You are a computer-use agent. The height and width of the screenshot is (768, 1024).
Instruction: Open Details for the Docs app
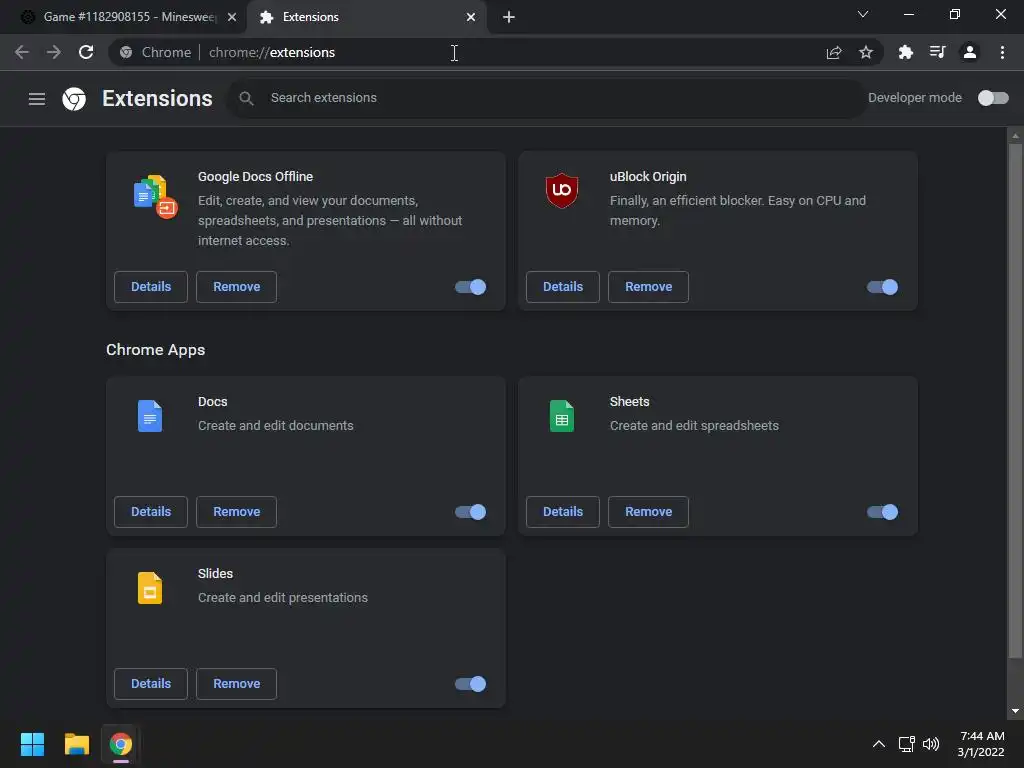[x=151, y=512]
